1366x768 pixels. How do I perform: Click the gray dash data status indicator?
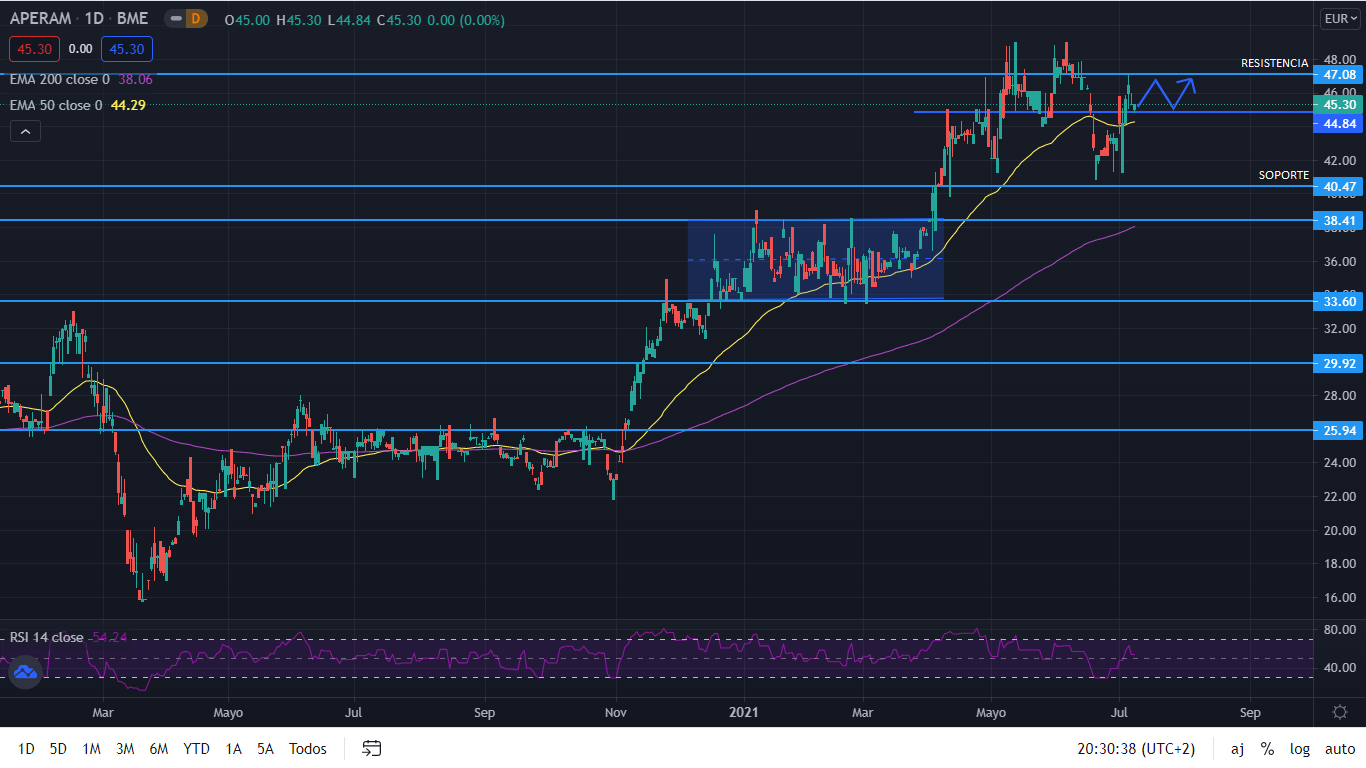(175, 18)
